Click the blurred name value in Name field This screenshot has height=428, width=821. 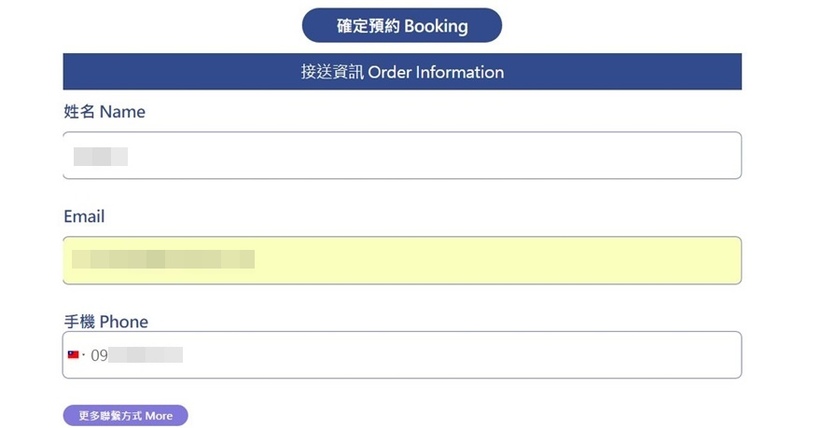pyautogui.click(x=100, y=156)
